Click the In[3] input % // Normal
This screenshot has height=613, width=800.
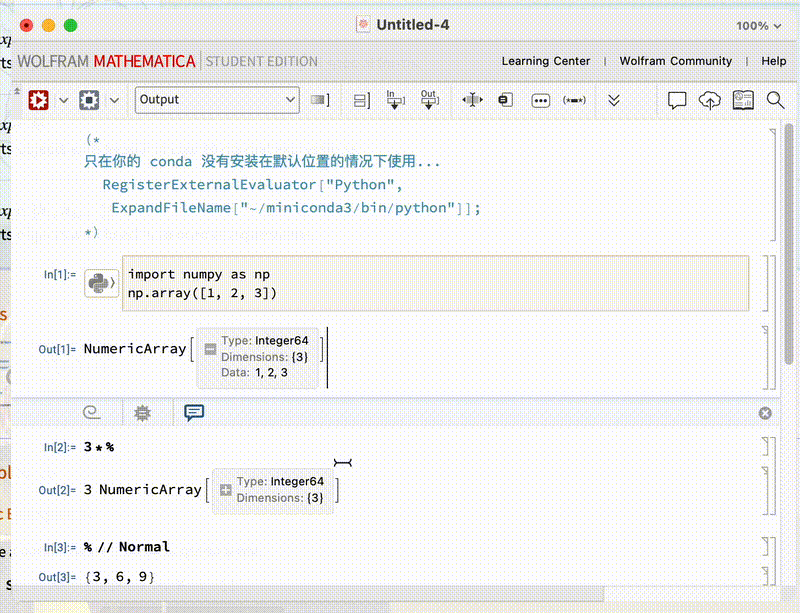pos(127,547)
